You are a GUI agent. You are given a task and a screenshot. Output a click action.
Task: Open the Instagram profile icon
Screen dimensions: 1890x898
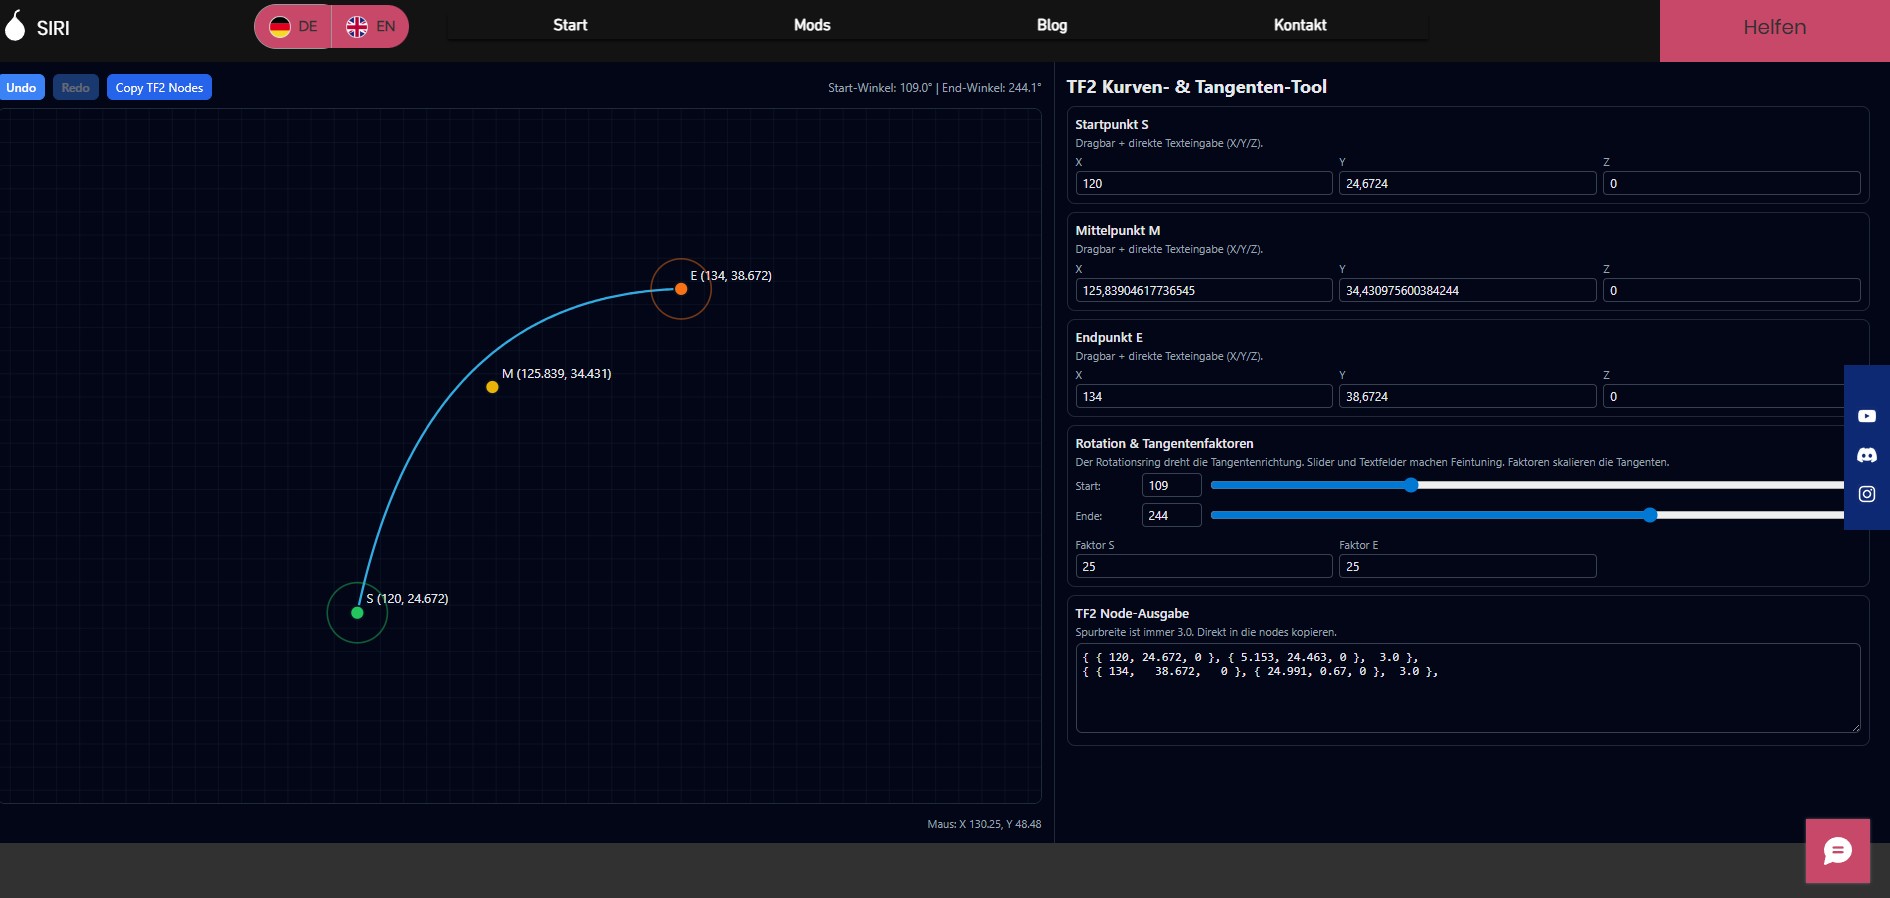pos(1866,494)
